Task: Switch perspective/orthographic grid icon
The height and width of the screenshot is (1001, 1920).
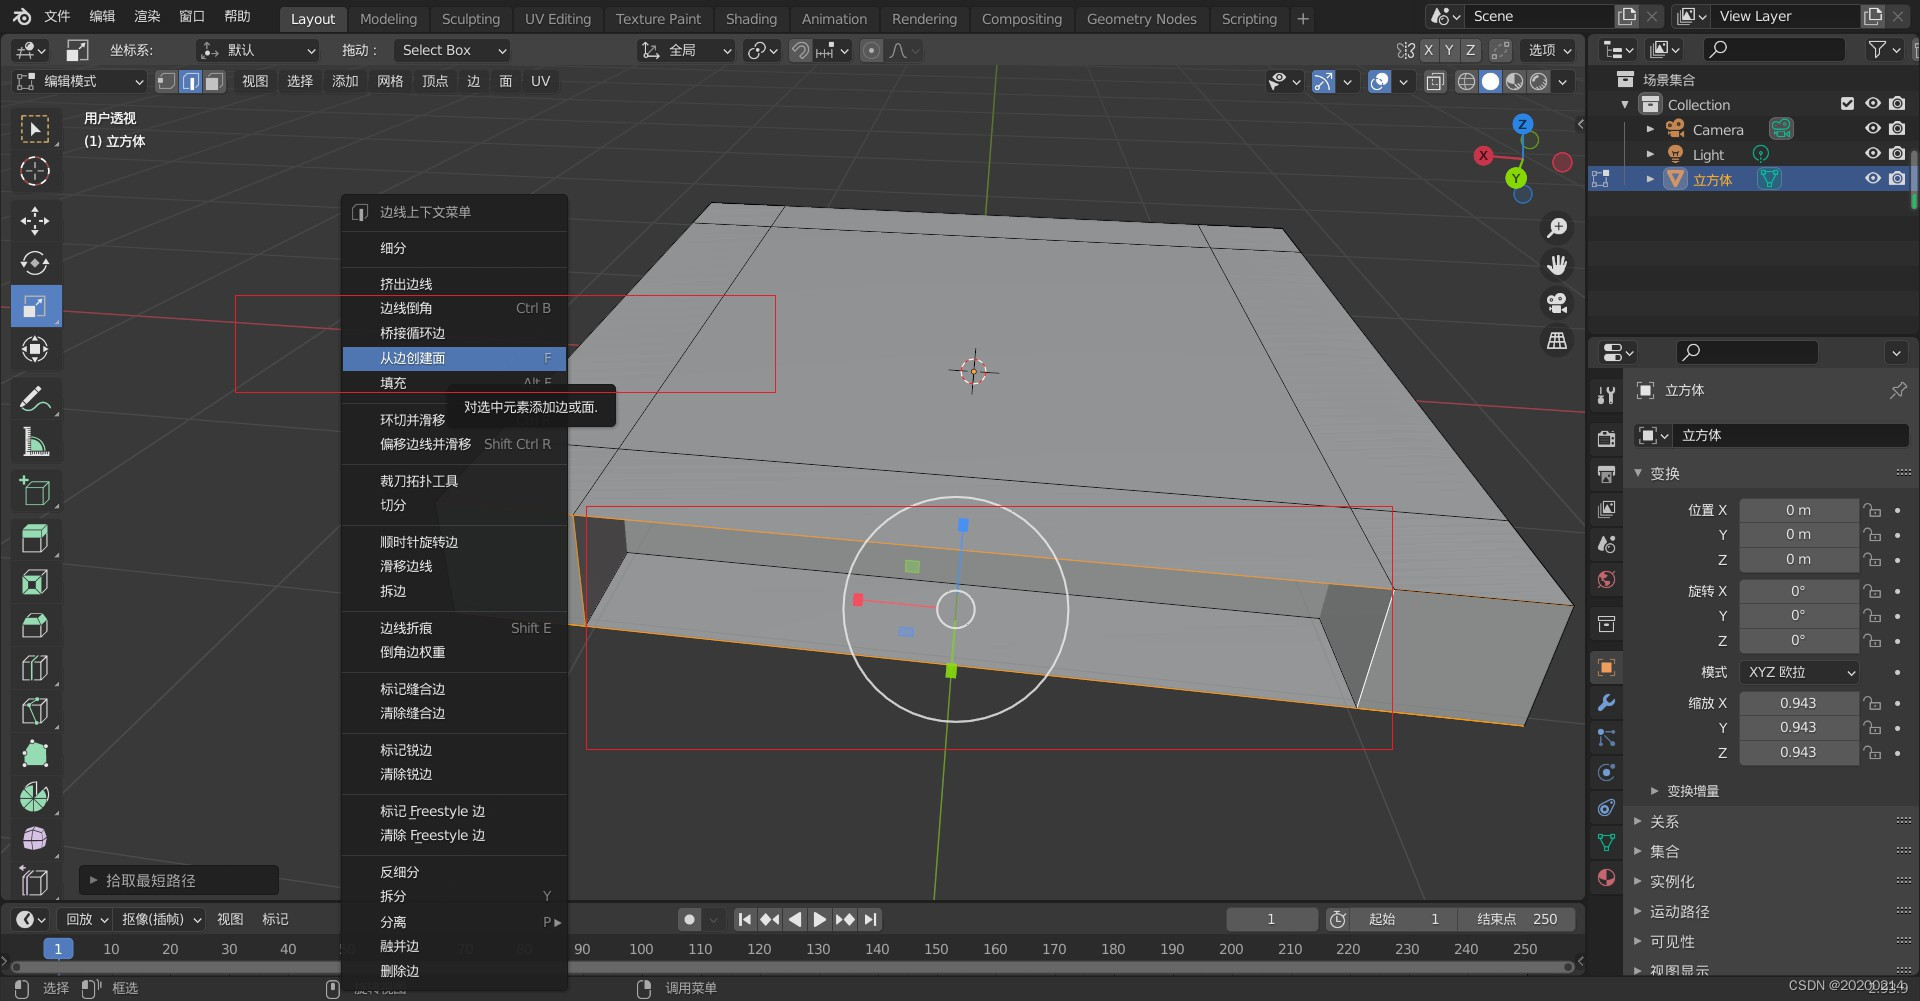Action: pyautogui.click(x=1557, y=341)
